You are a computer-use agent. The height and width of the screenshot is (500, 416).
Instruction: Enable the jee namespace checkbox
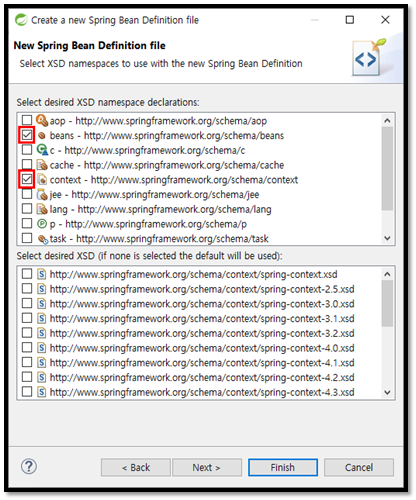27,194
